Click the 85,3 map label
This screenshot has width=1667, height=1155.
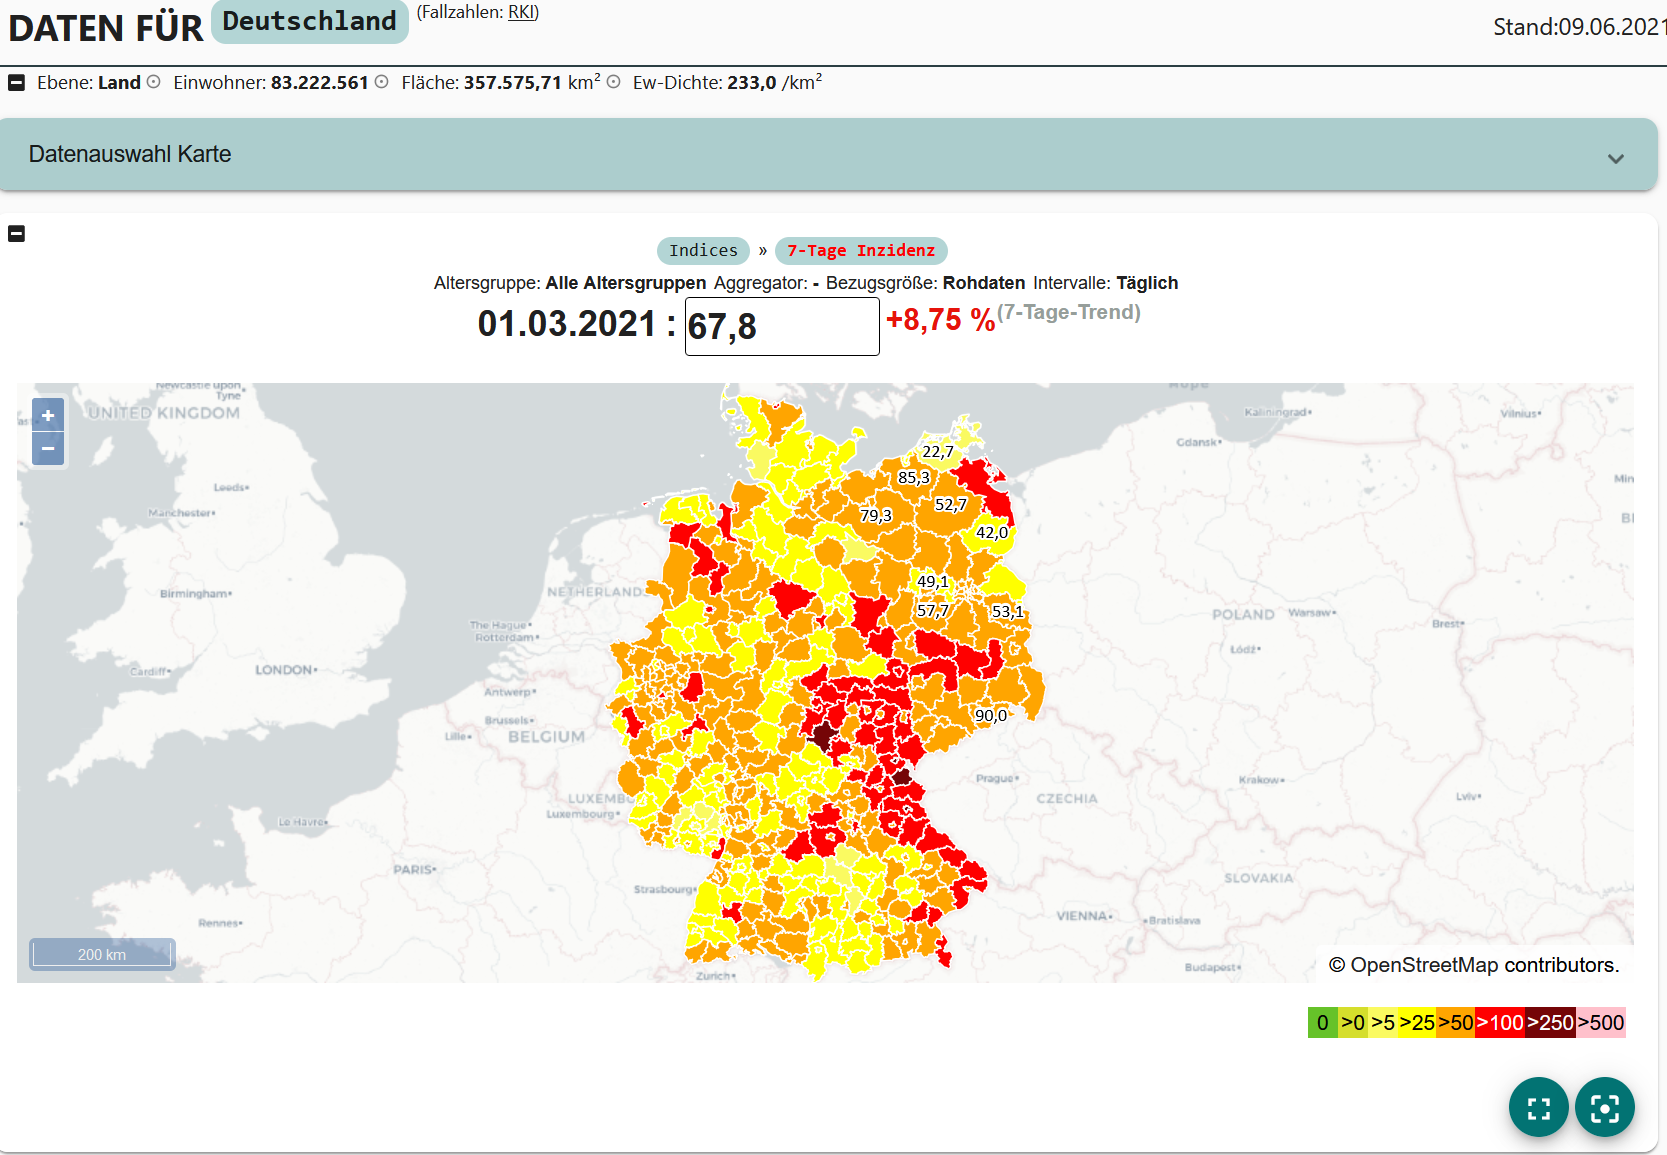(x=914, y=478)
